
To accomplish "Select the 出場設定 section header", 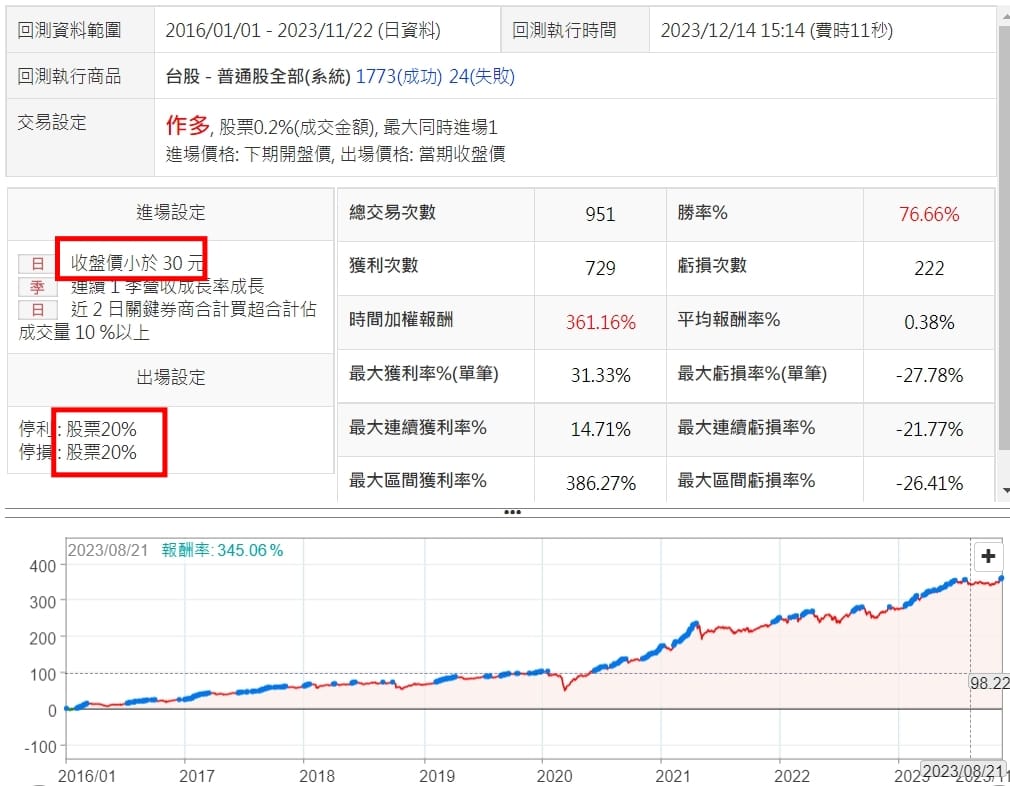I will pos(170,378).
